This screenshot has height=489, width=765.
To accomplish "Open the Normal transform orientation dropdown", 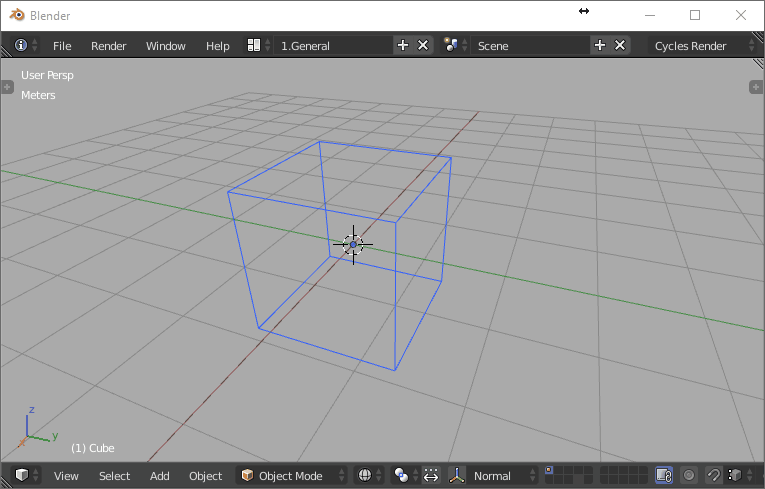I will pos(503,475).
